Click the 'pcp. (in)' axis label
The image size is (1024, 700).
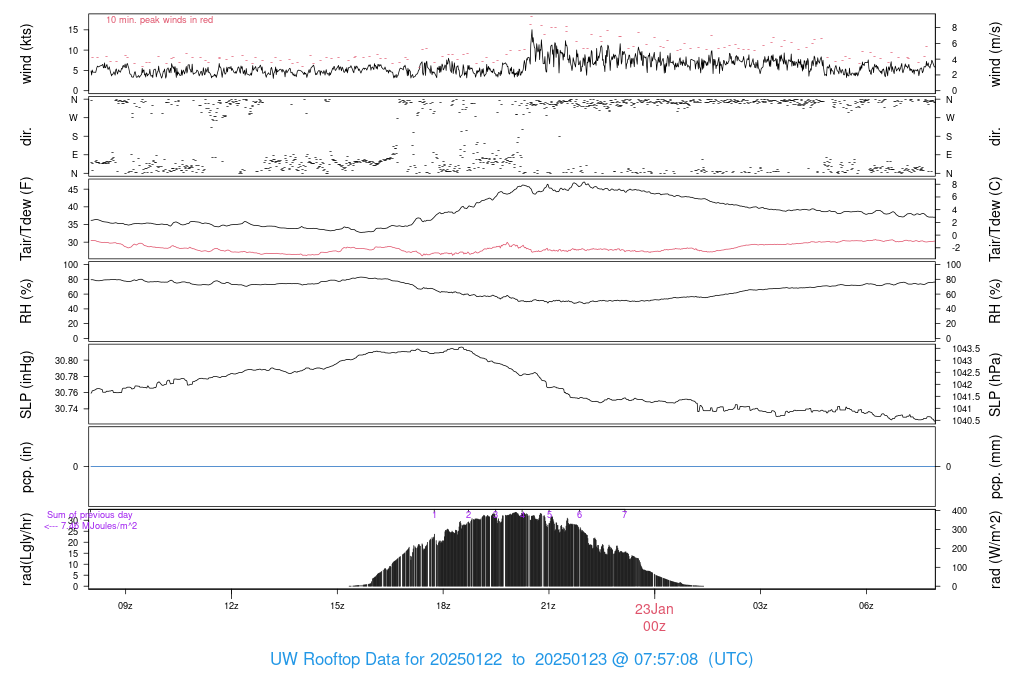point(27,467)
